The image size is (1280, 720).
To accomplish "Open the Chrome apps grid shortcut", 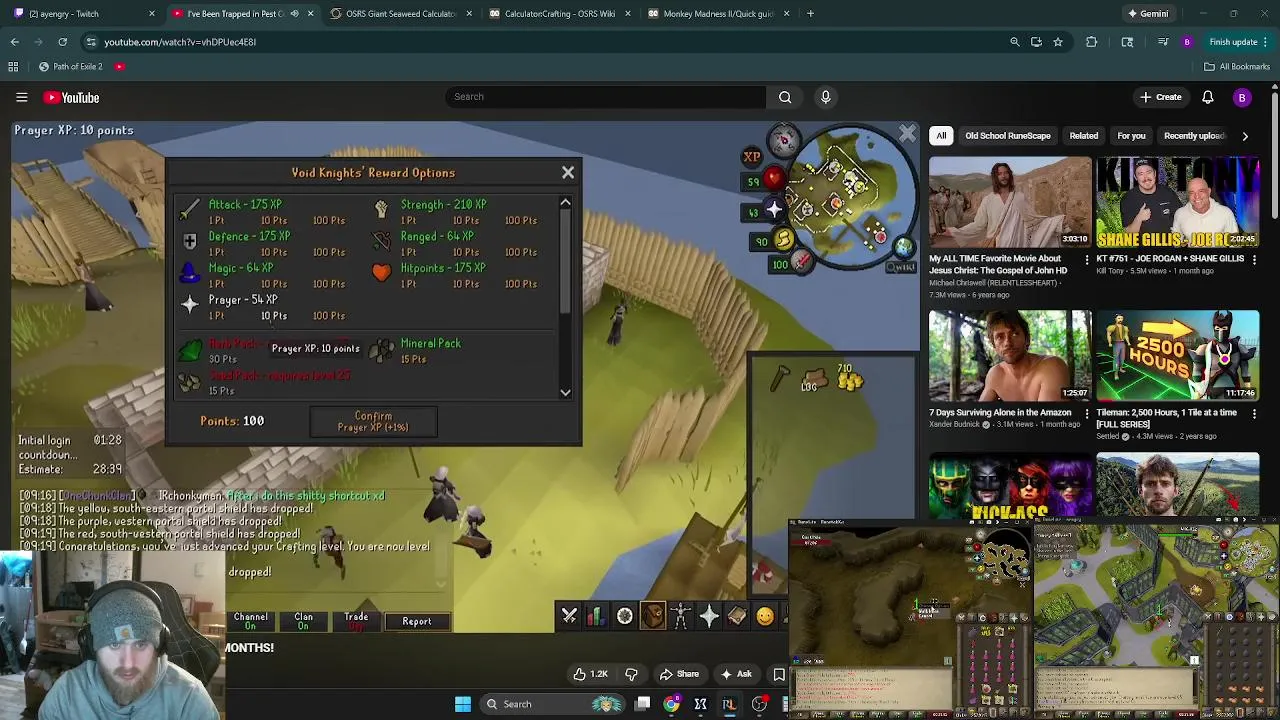I will pyautogui.click(x=13, y=67).
